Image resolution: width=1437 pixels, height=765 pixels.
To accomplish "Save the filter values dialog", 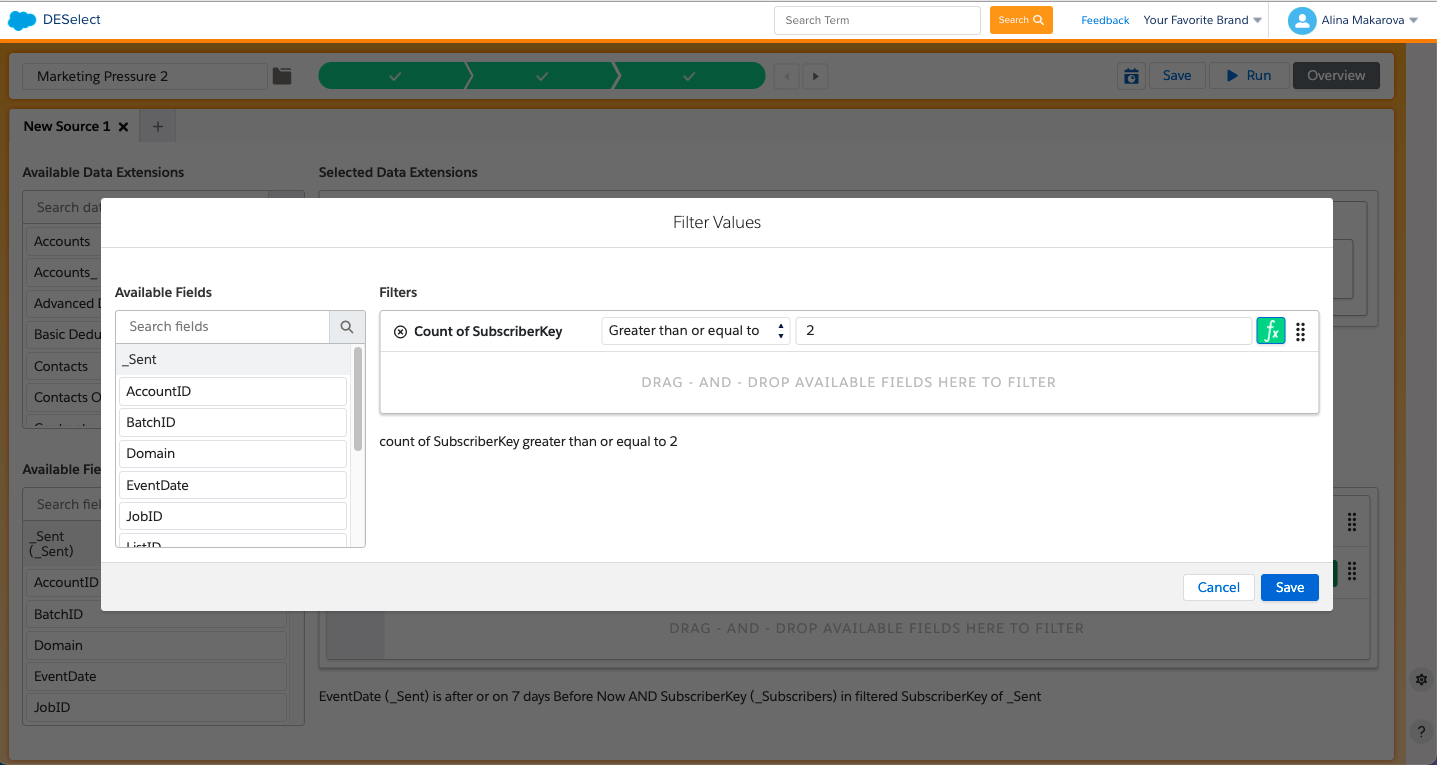I will point(1289,587).
